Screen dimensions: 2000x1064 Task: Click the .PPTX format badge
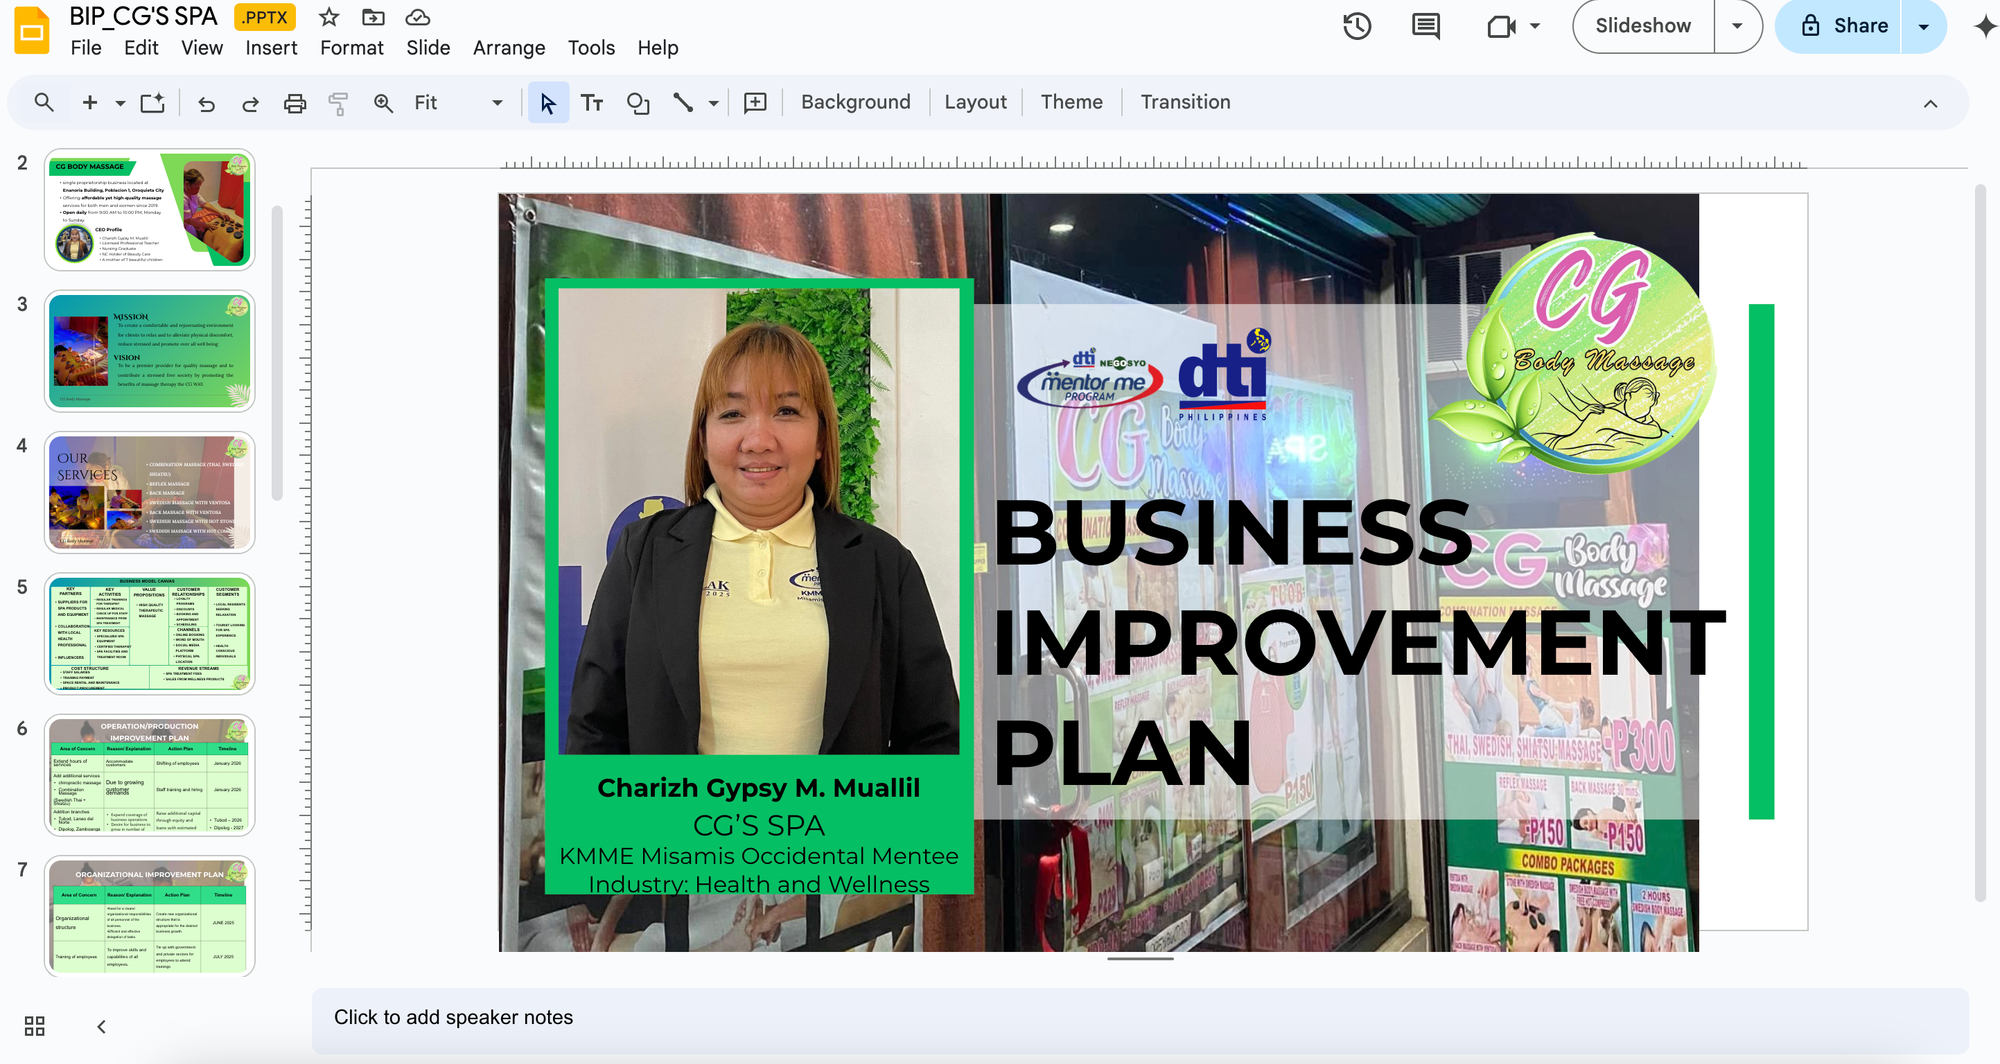pos(265,17)
